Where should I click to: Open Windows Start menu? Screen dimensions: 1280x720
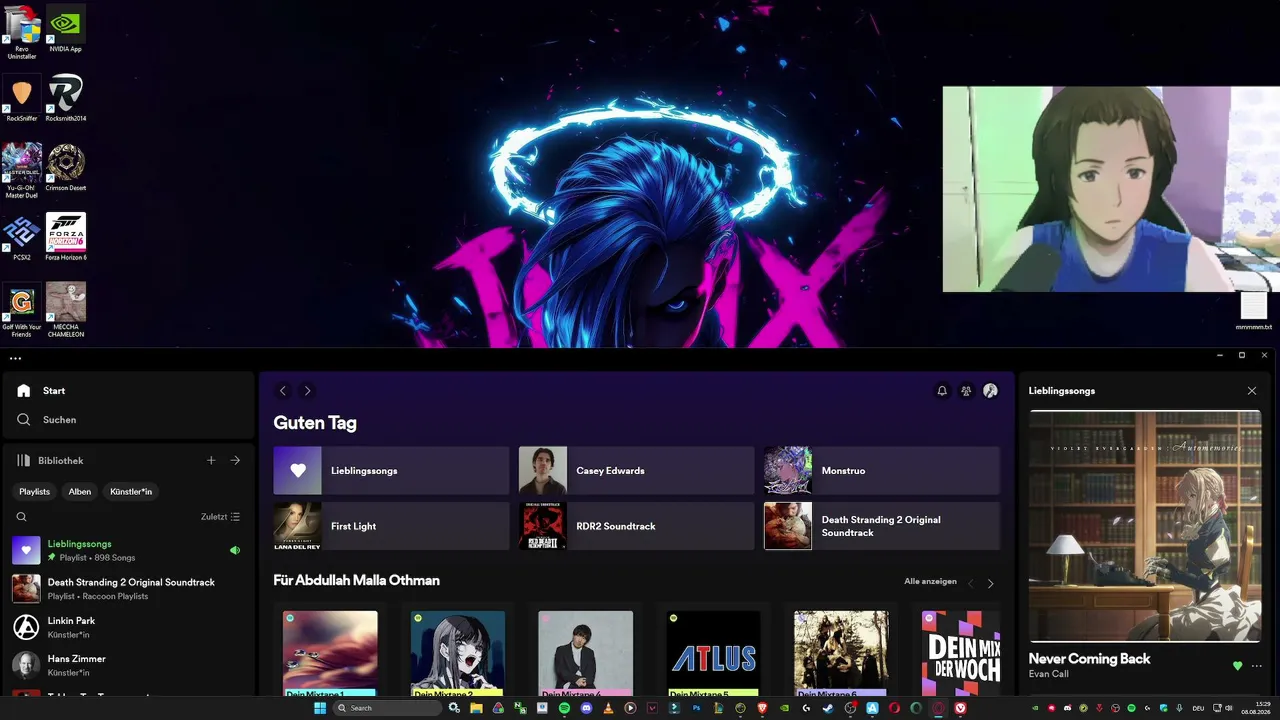(320, 708)
